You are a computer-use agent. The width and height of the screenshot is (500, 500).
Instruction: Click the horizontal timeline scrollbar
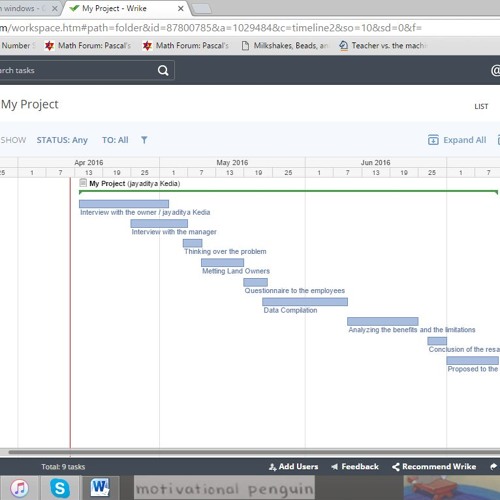tap(253, 452)
